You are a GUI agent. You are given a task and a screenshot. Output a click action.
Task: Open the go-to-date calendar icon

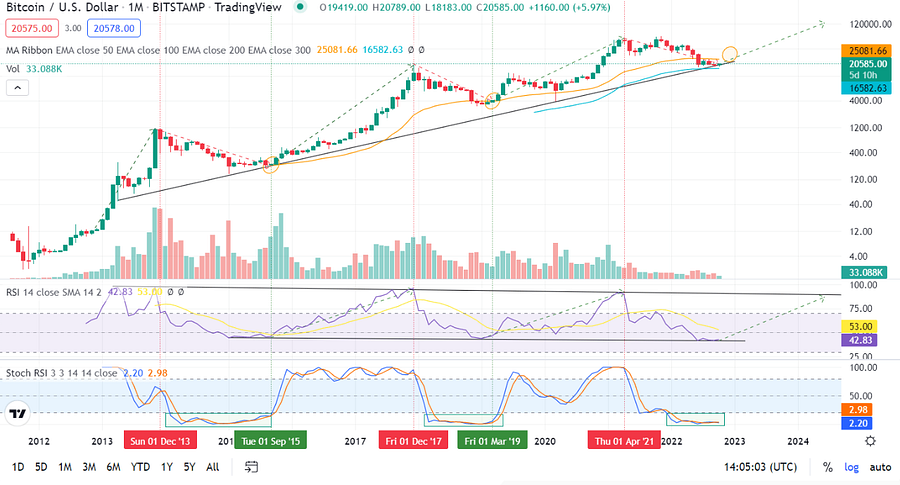click(x=251, y=467)
